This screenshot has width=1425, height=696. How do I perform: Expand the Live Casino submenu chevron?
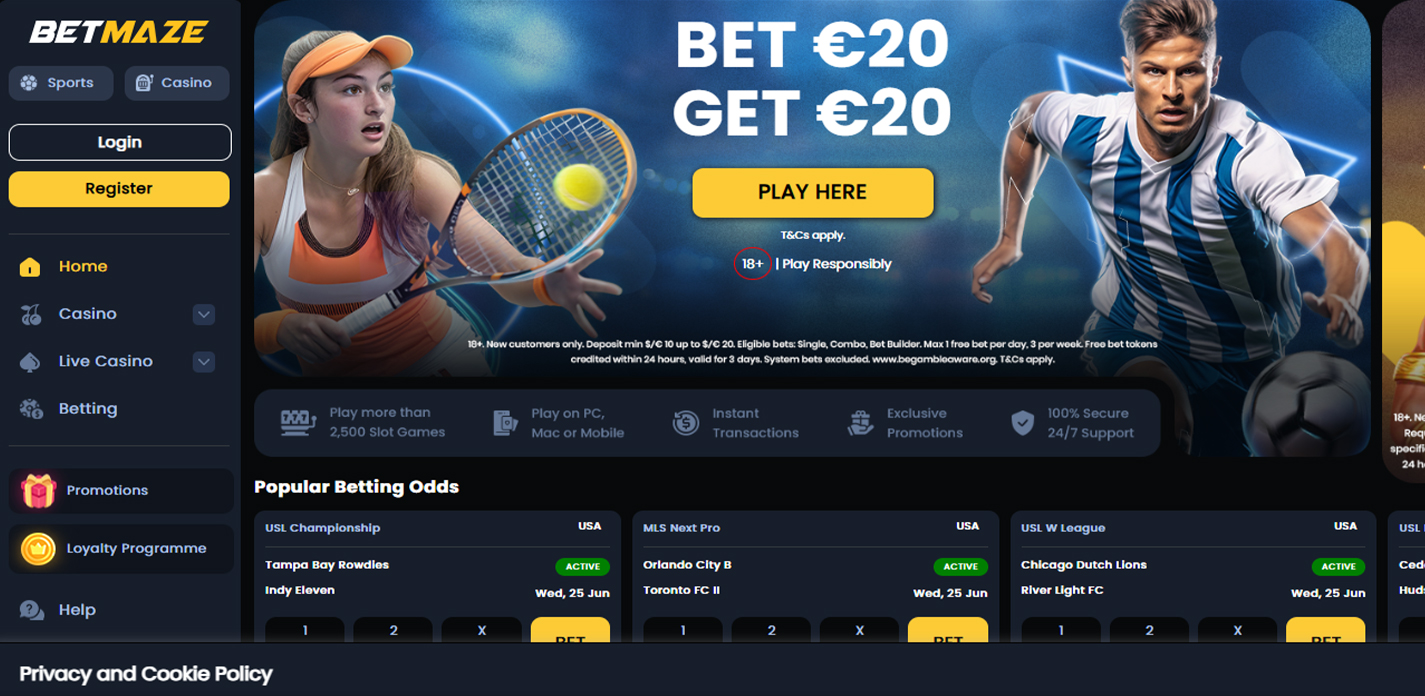204,362
